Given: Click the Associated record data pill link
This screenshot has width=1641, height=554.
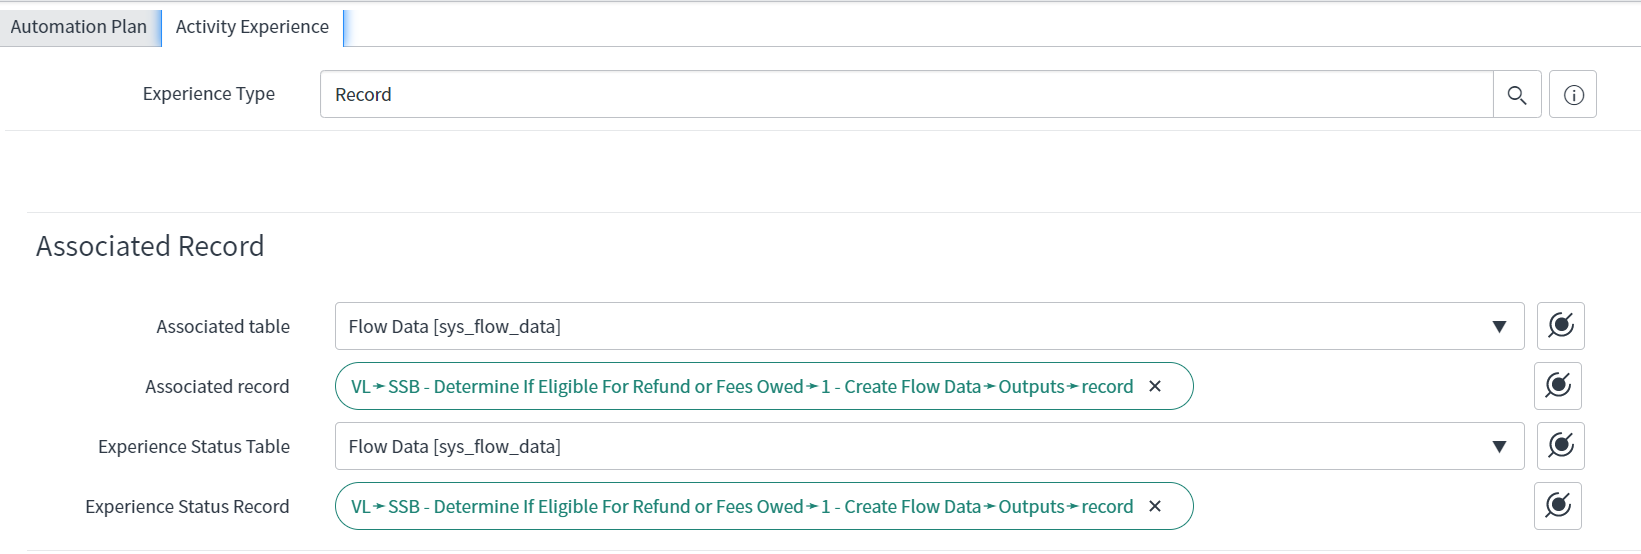Looking at the screenshot, I should 742,387.
